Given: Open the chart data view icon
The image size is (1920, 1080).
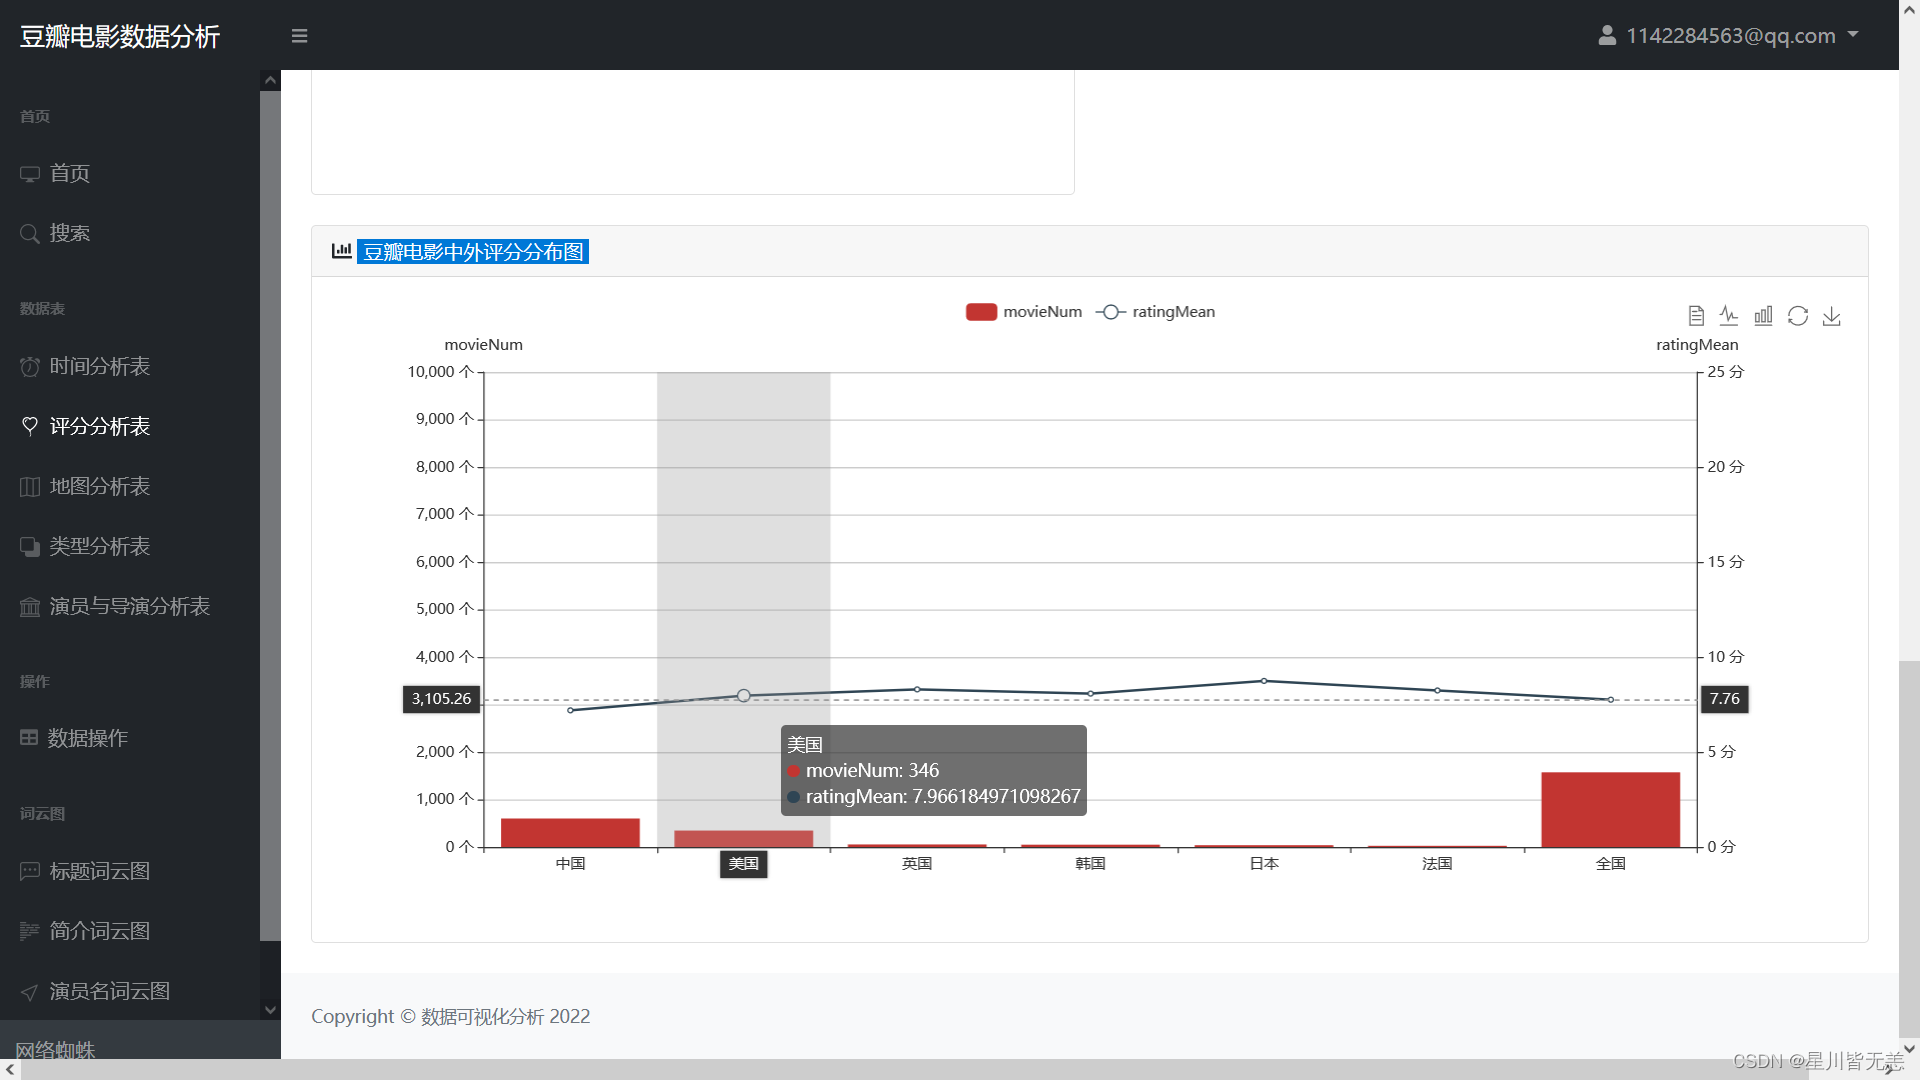Looking at the screenshot, I should [x=1696, y=316].
